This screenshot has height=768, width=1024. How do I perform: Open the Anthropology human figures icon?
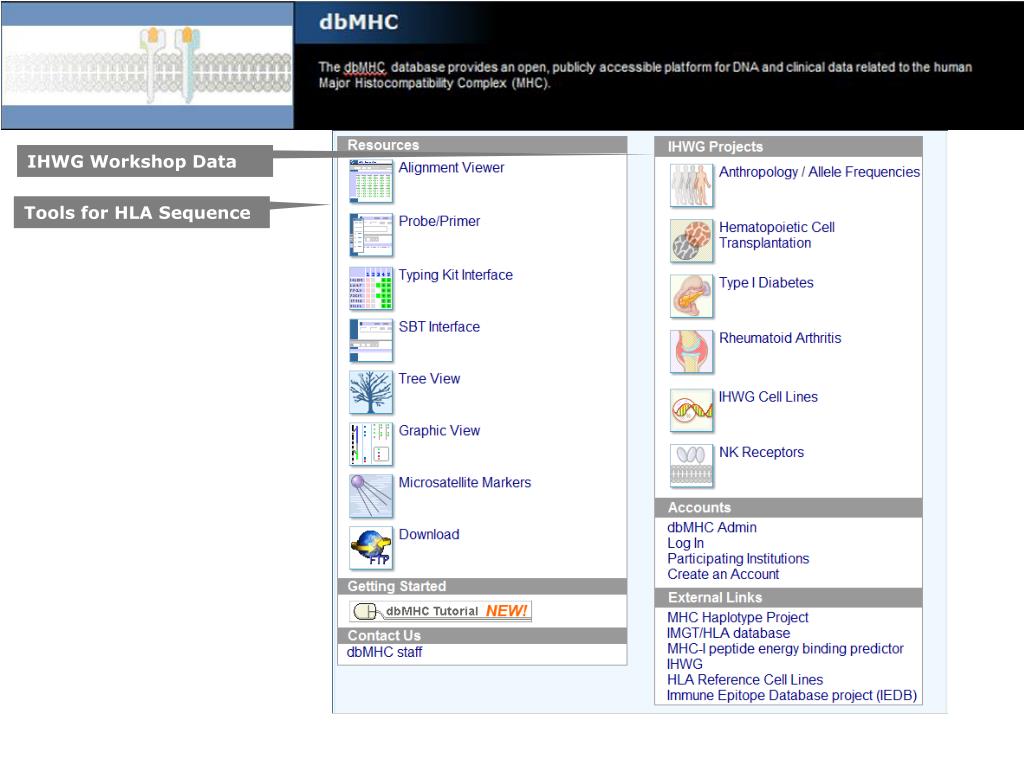pos(692,185)
